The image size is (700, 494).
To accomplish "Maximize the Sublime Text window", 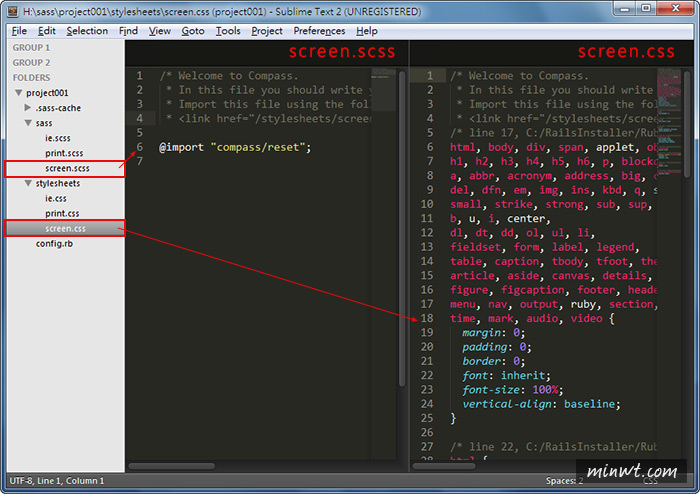I will [x=646, y=8].
